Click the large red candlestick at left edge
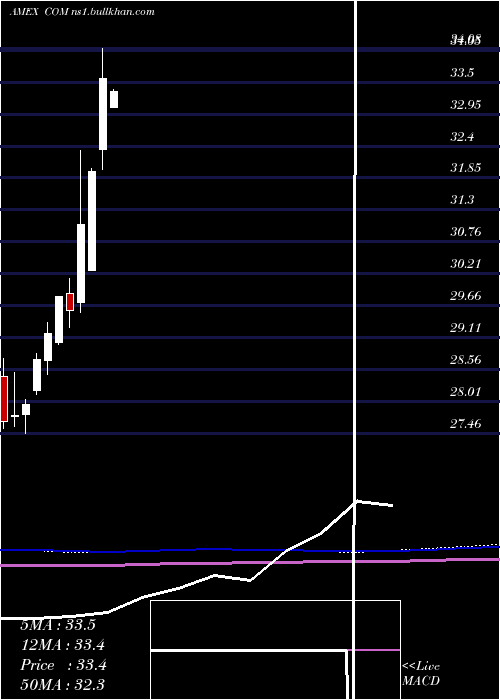This screenshot has height=700, width=500. 4,399
